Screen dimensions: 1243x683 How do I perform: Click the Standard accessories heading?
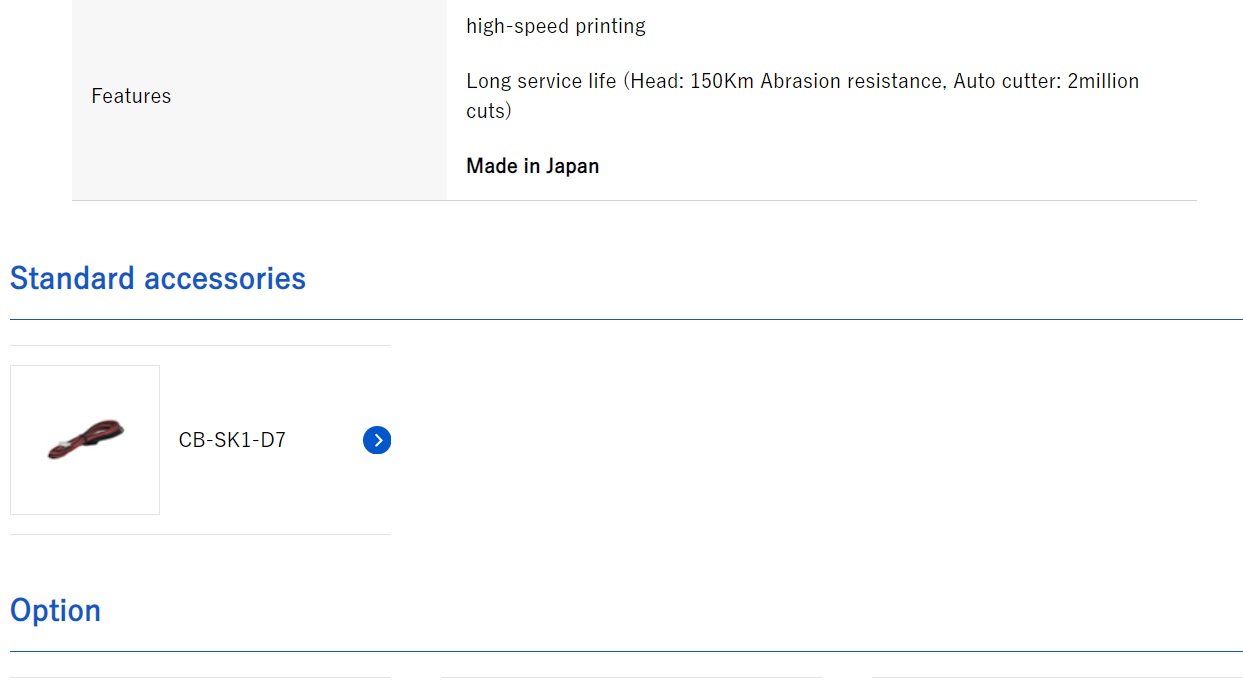click(x=158, y=278)
